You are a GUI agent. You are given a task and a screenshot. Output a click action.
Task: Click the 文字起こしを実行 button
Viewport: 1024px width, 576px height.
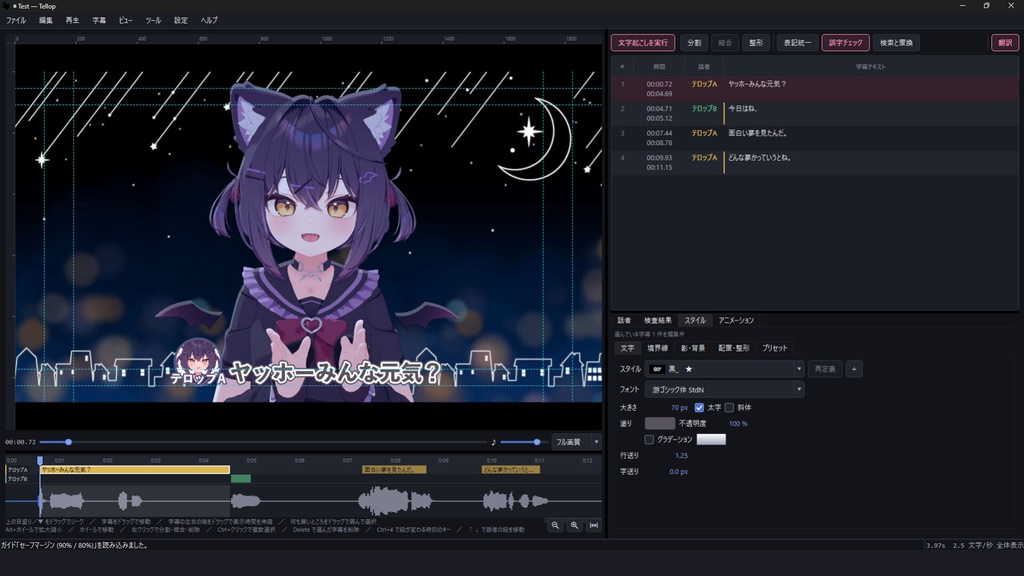pos(643,42)
